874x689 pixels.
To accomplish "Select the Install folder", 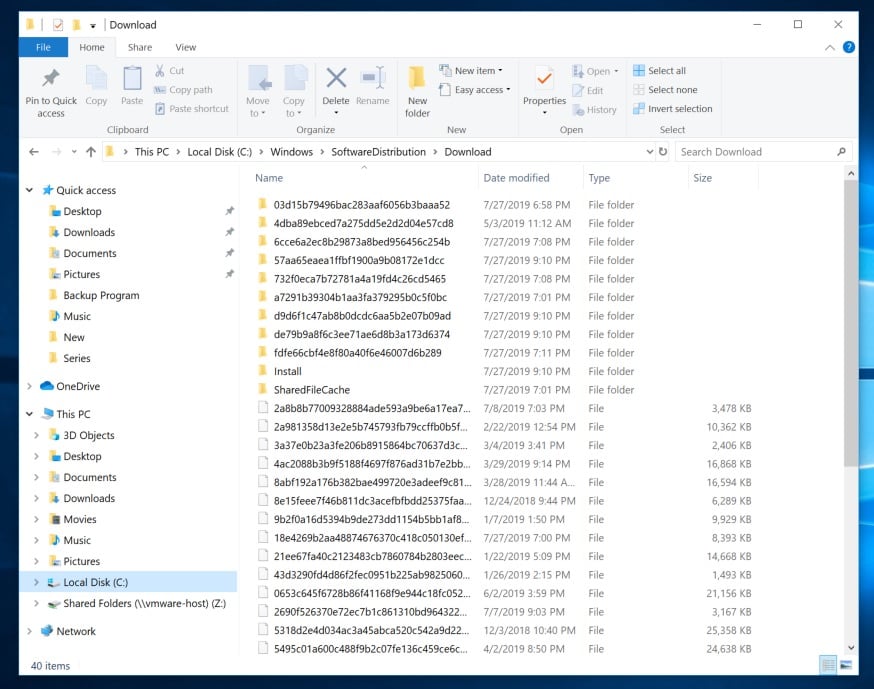I will point(288,371).
